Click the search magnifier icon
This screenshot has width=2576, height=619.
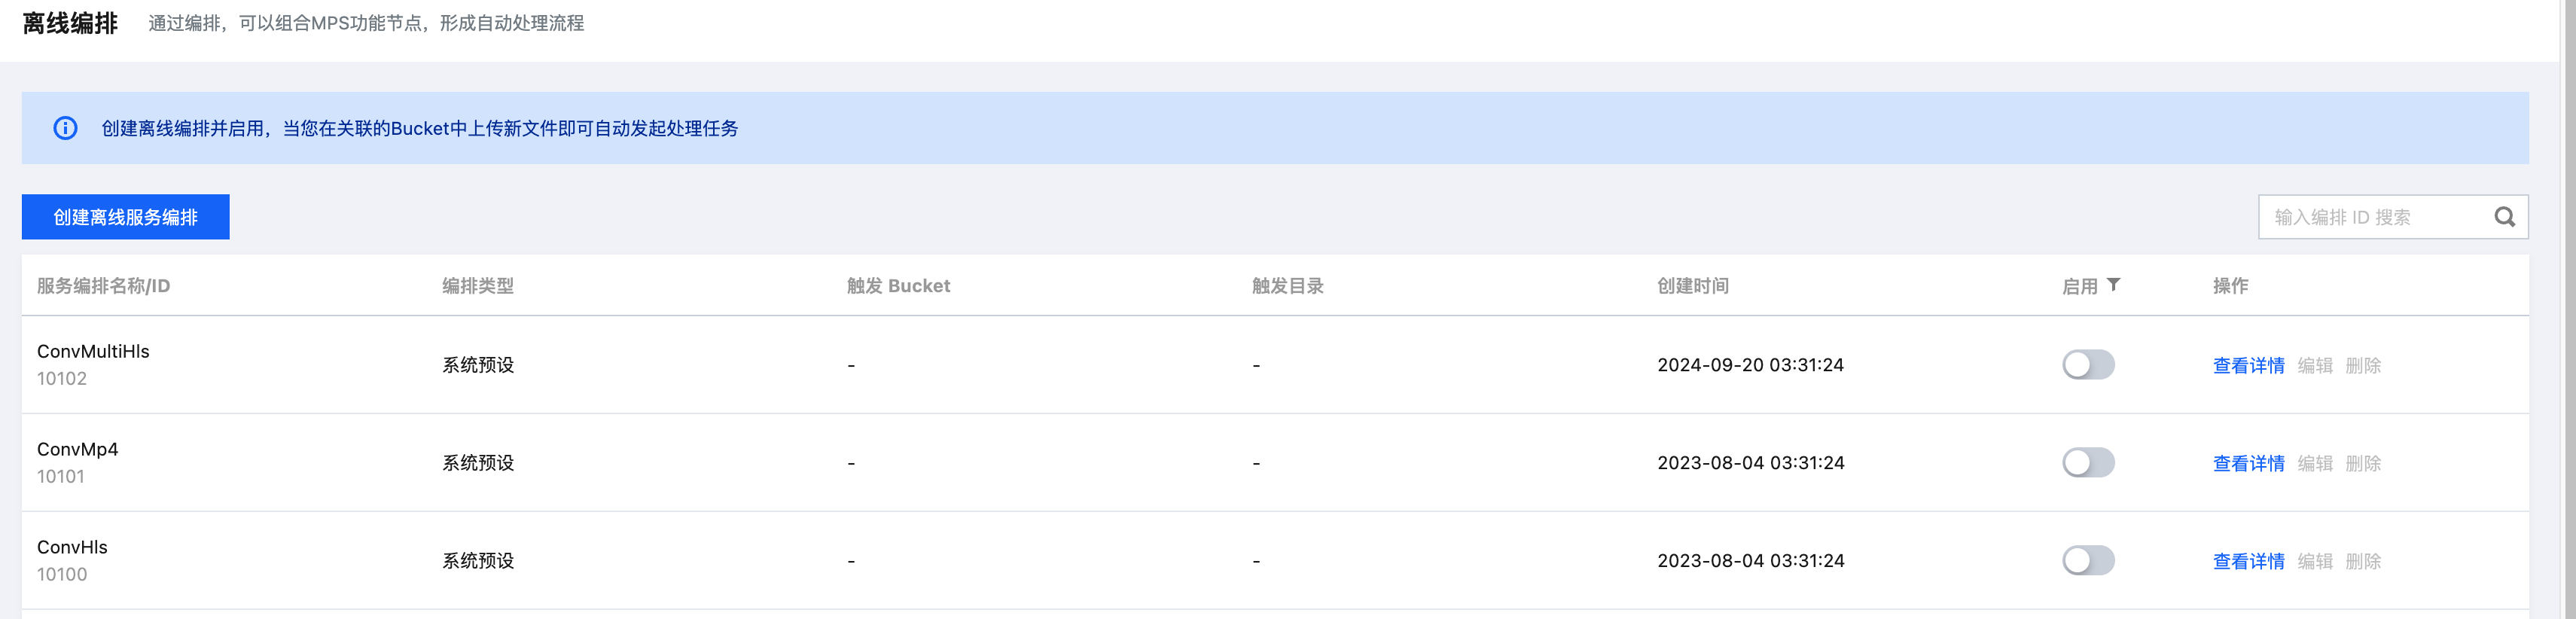point(2504,217)
